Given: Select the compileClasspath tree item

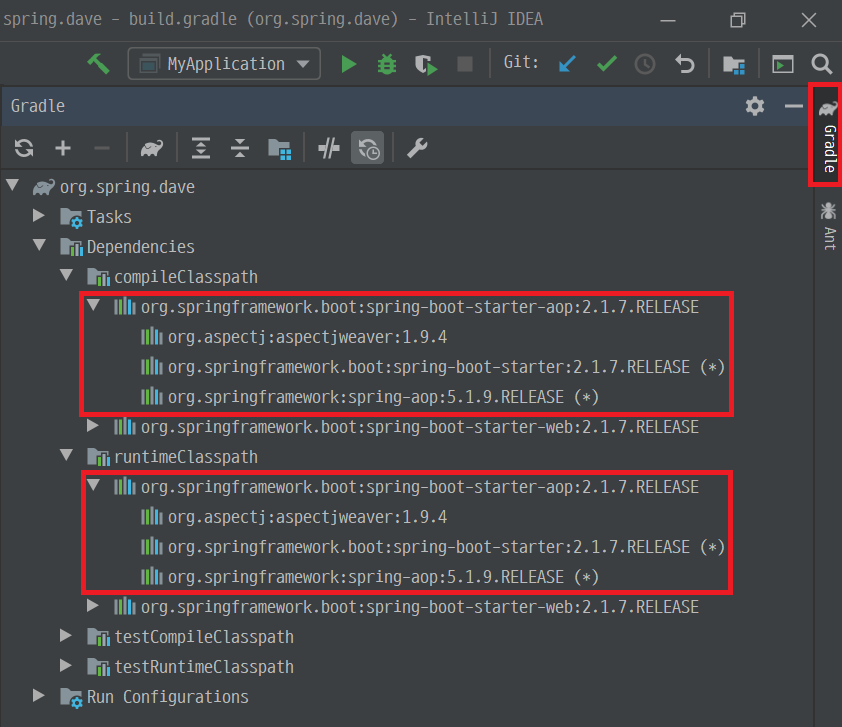Looking at the screenshot, I should tap(186, 277).
